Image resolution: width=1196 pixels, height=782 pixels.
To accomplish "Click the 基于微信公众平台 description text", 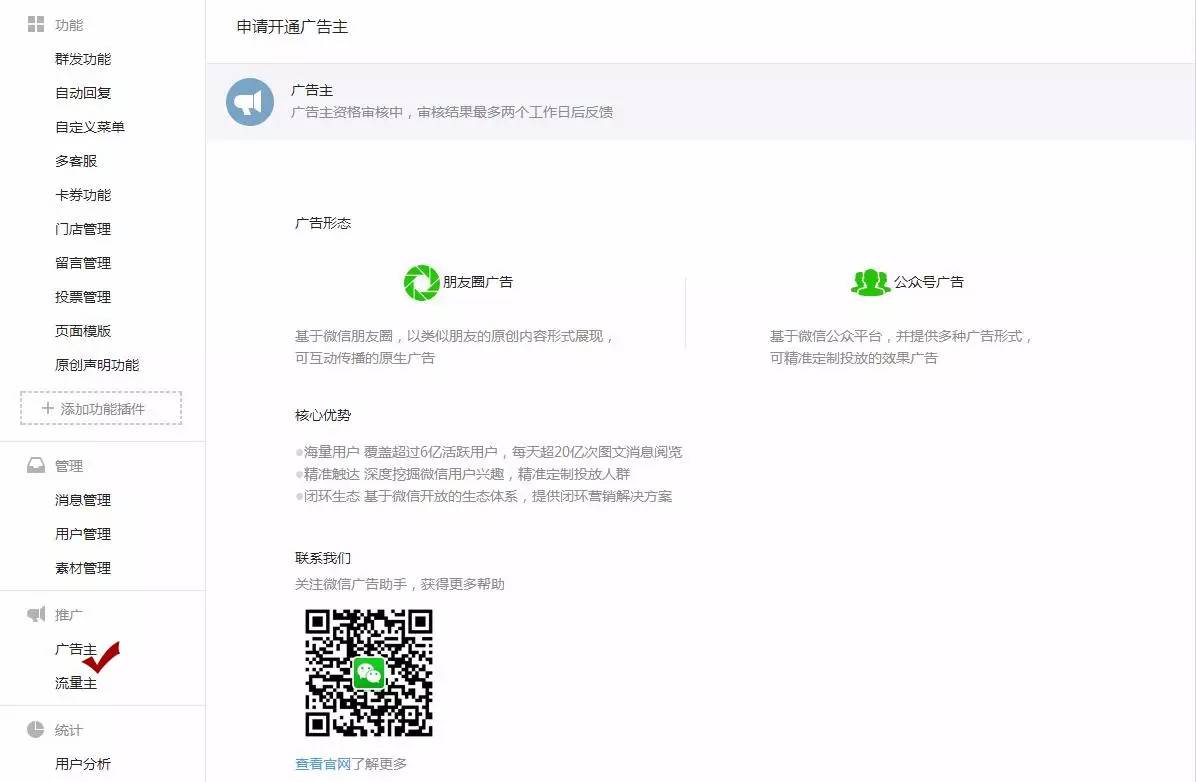I will [901, 346].
